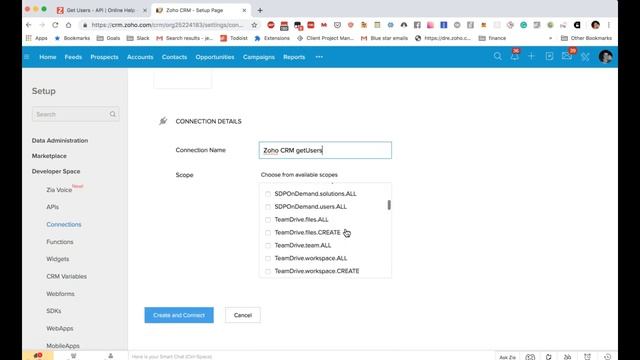Viewport: 640px width, 360px height.
Task: Open the more modules ellipsis menu
Action: coord(319,57)
